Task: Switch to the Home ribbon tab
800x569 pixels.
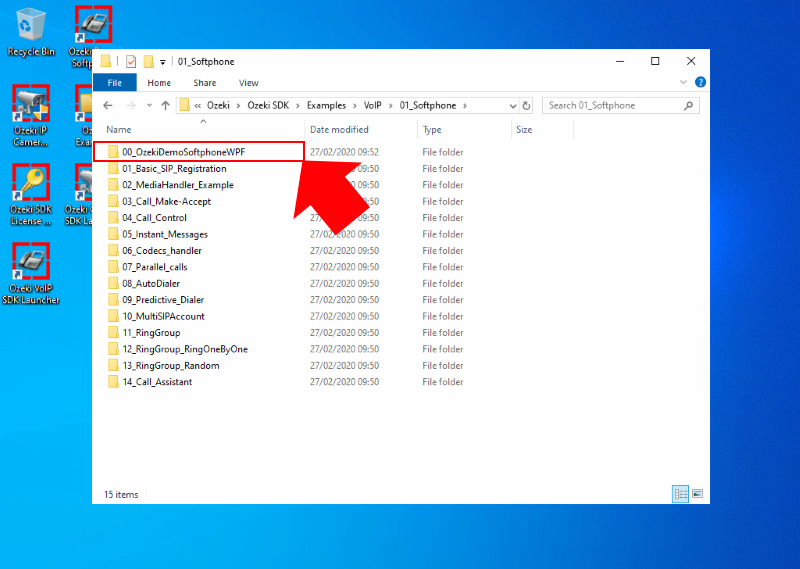Action: click(159, 83)
